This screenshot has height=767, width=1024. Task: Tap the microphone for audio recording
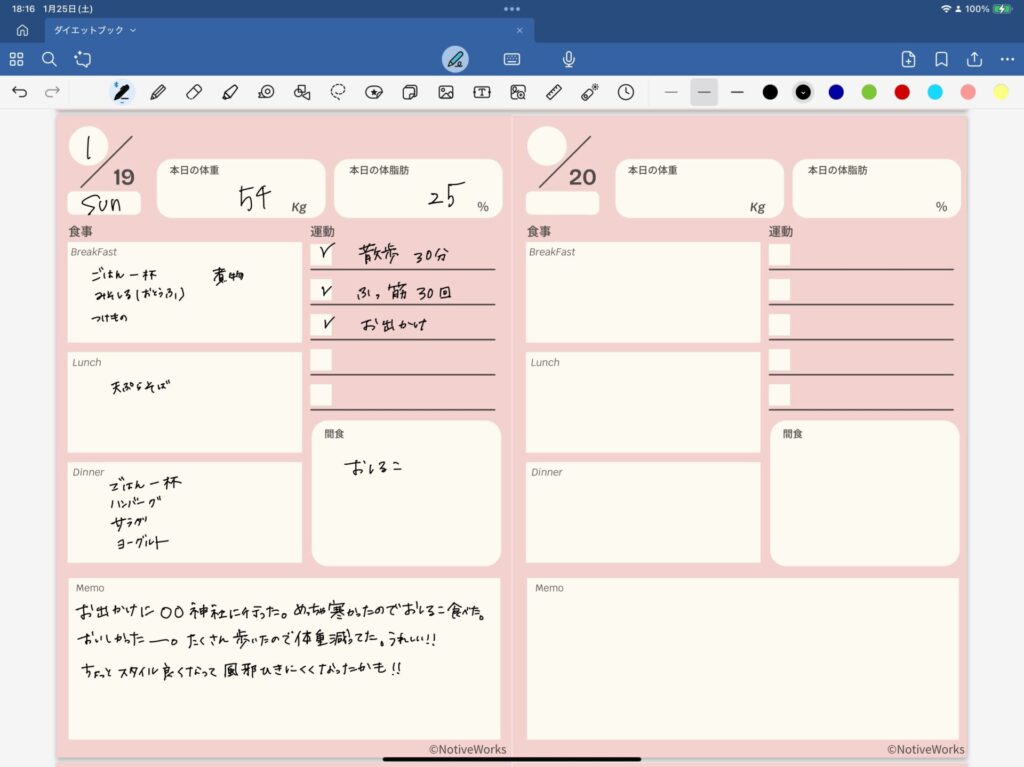567,59
